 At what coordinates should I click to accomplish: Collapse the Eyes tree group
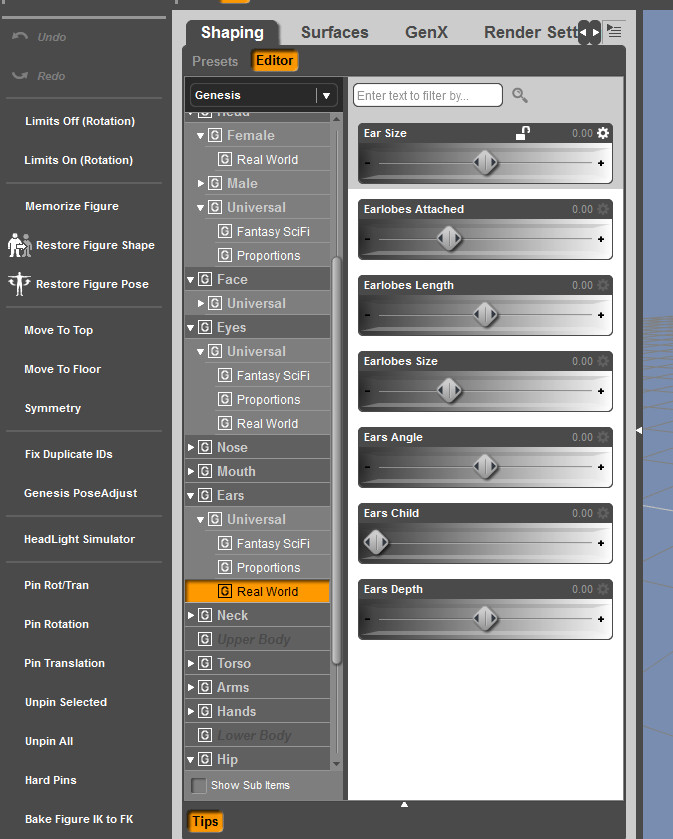coord(190,327)
